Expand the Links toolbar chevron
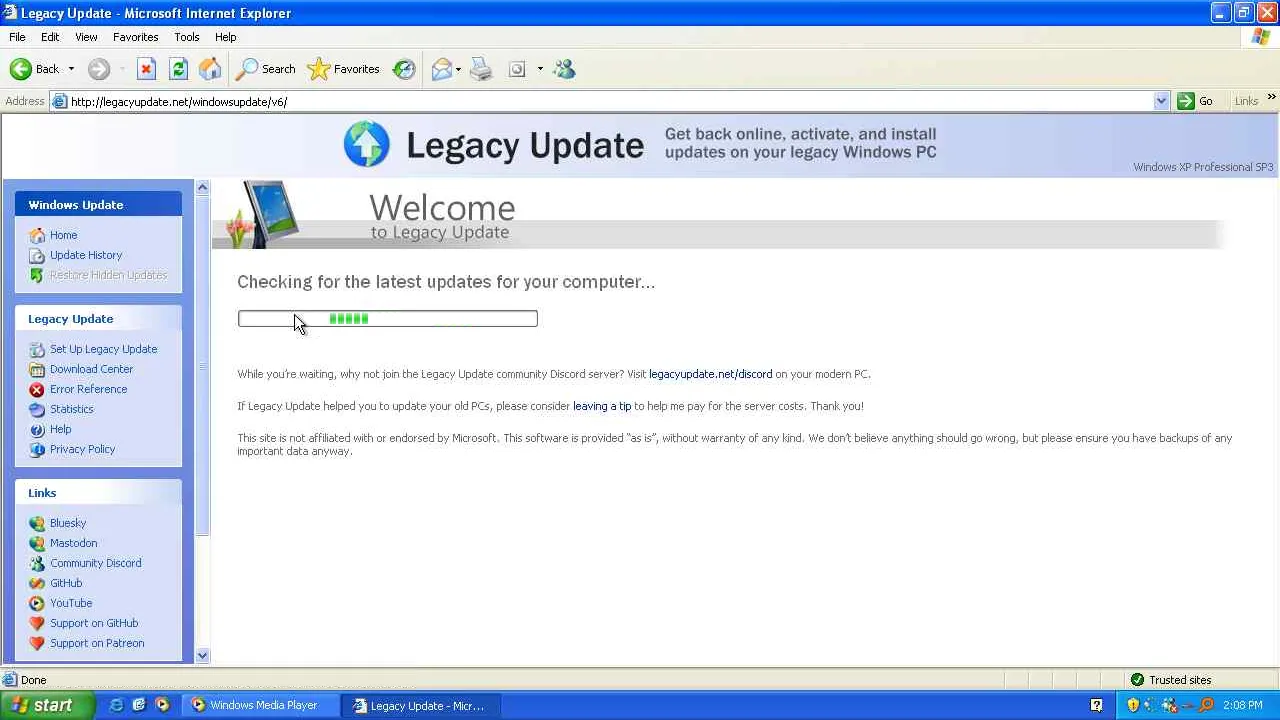The width and height of the screenshot is (1280, 720). 1271,97
